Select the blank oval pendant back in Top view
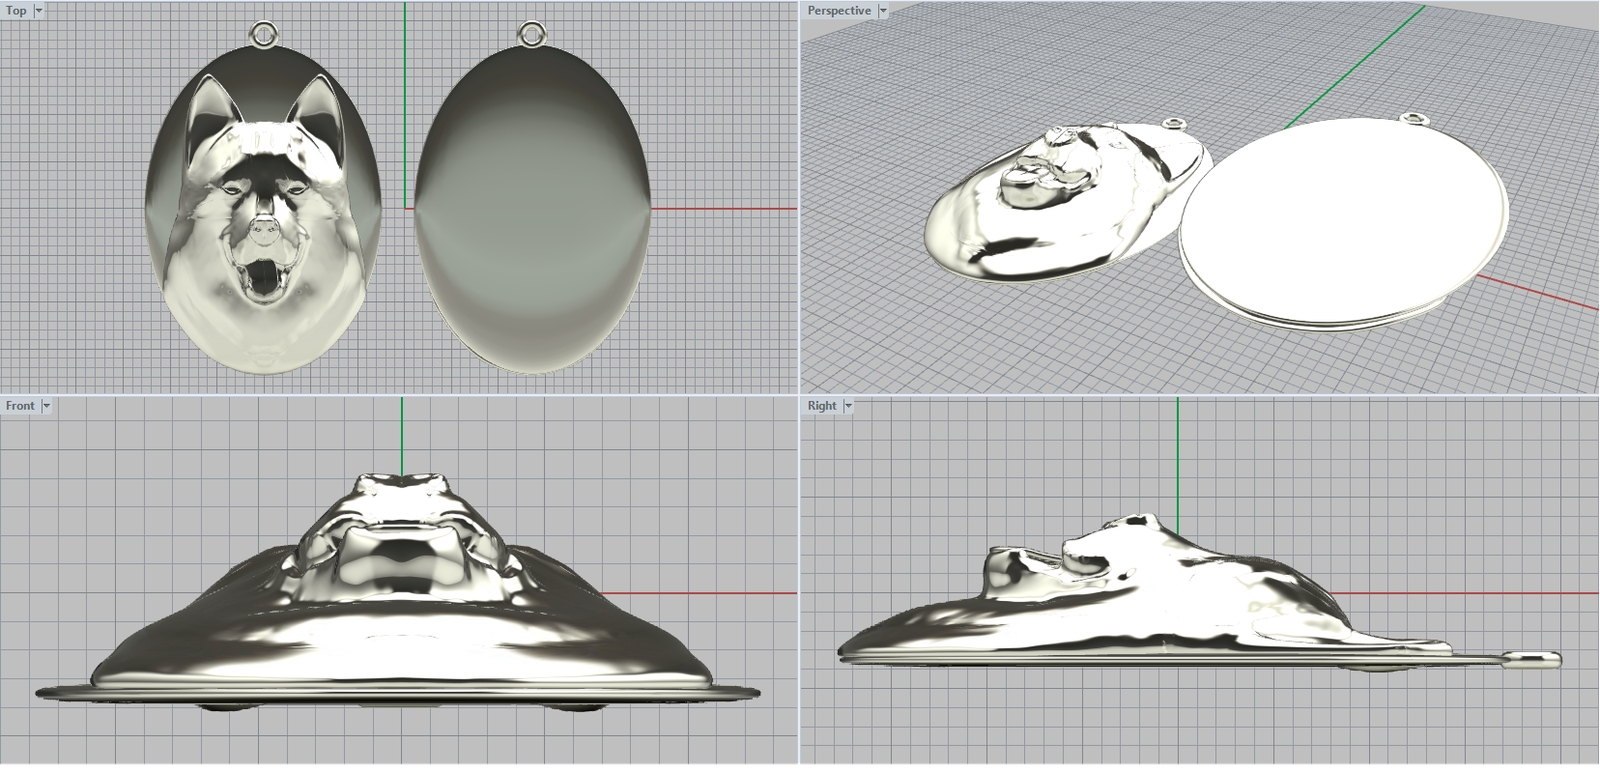The height and width of the screenshot is (772, 1600). click(532, 210)
